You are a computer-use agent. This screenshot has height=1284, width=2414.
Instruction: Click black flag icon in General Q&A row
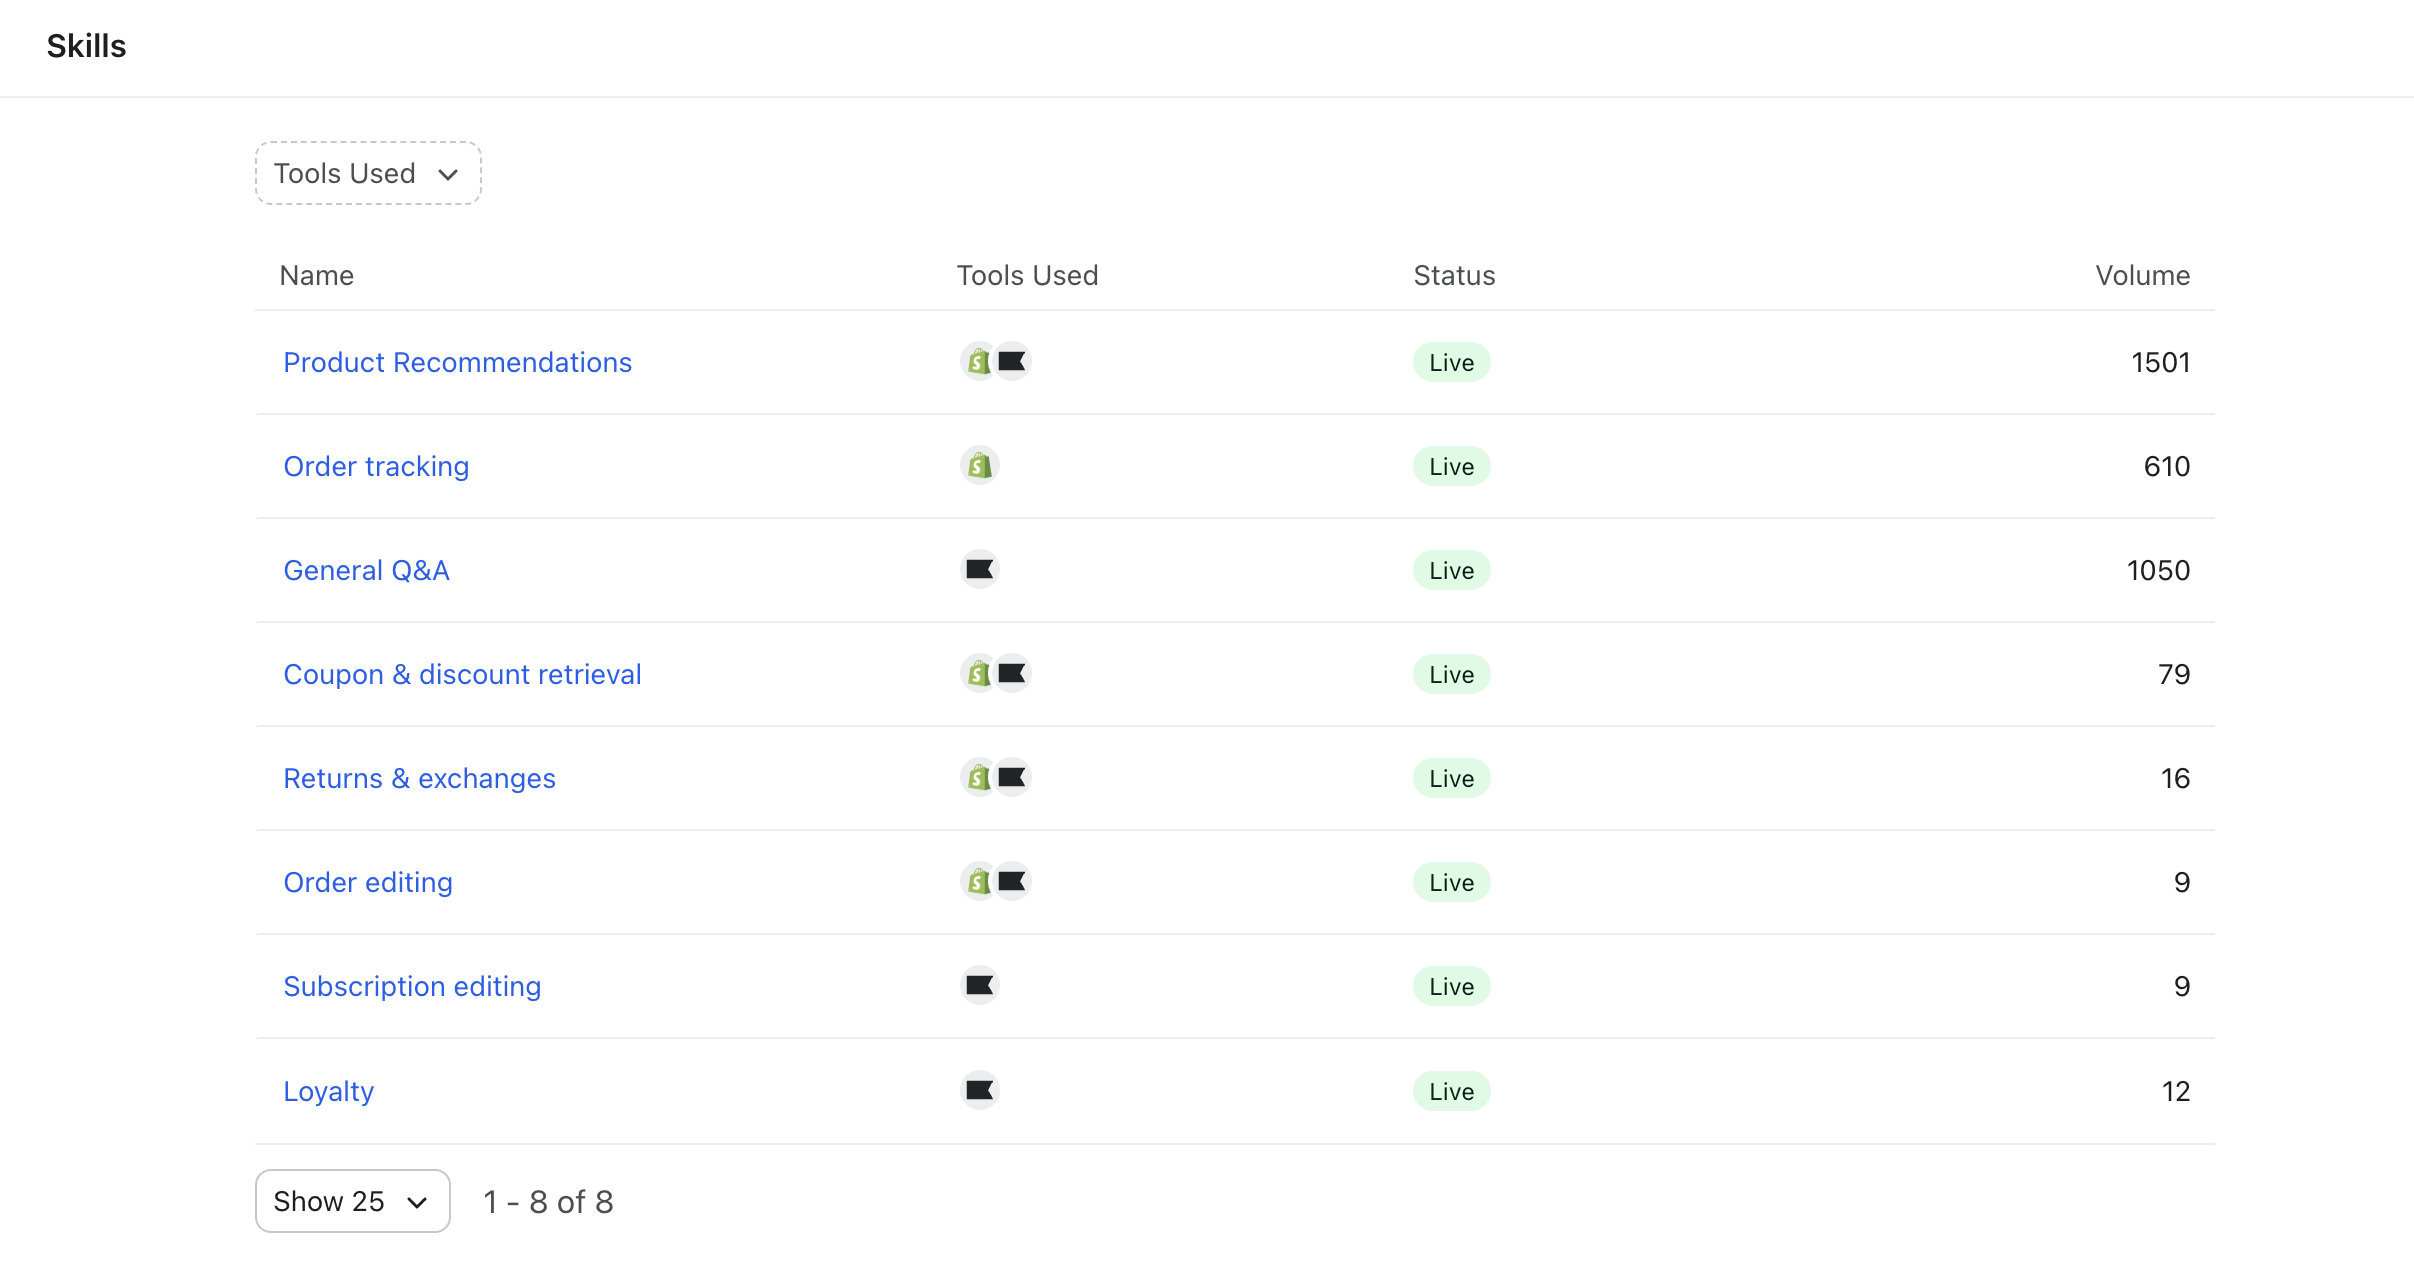[979, 569]
